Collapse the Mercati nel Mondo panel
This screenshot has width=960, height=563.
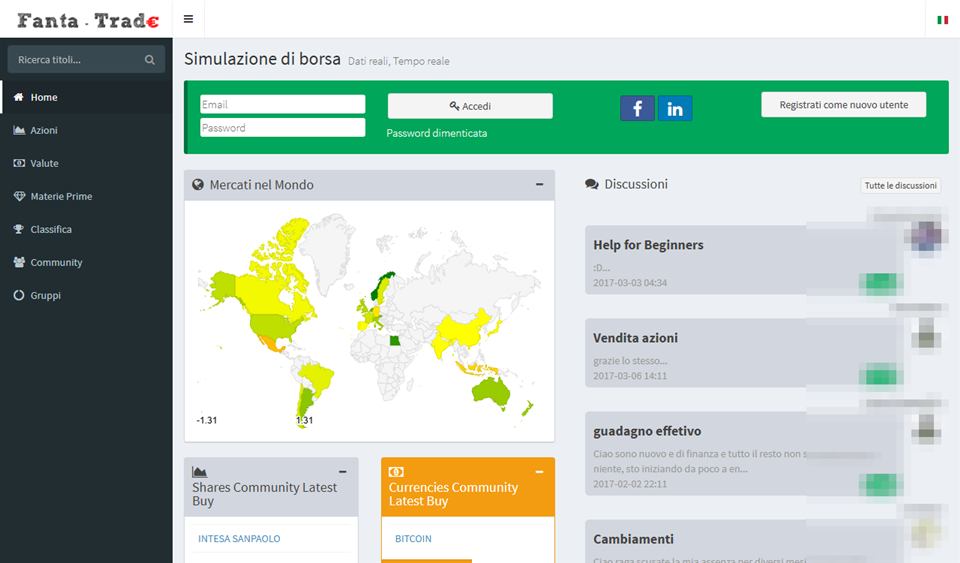point(539,184)
